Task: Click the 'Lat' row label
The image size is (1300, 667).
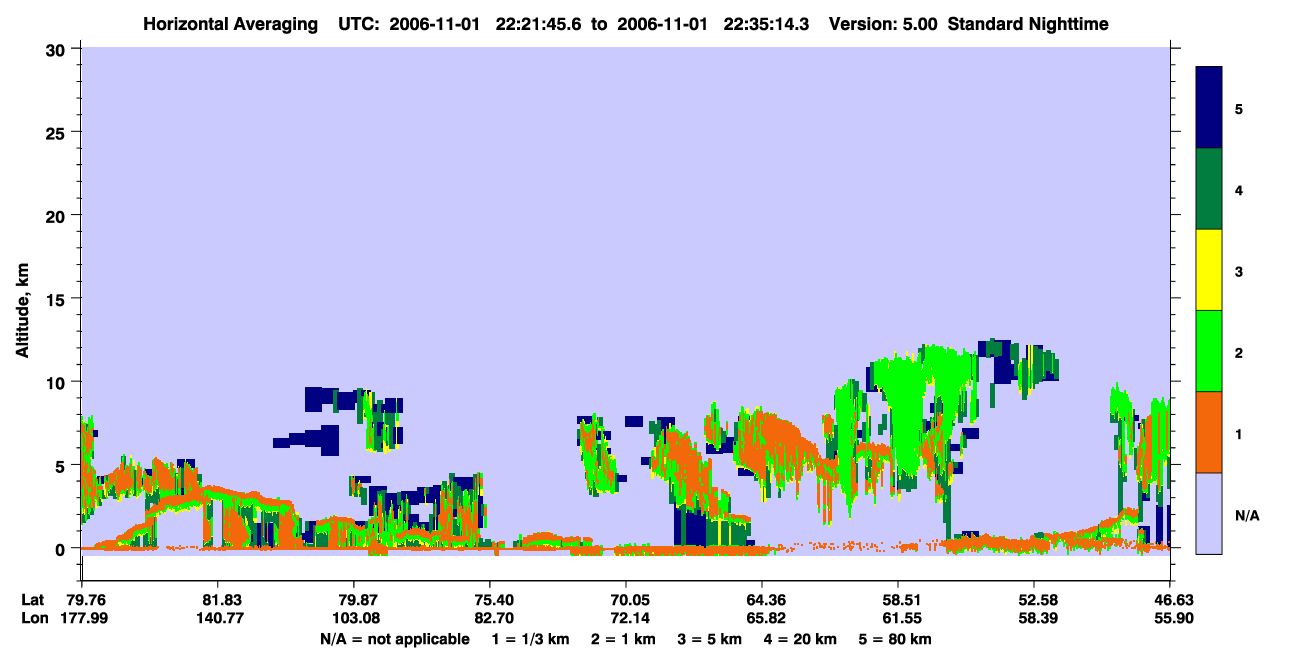Action: (x=33, y=599)
